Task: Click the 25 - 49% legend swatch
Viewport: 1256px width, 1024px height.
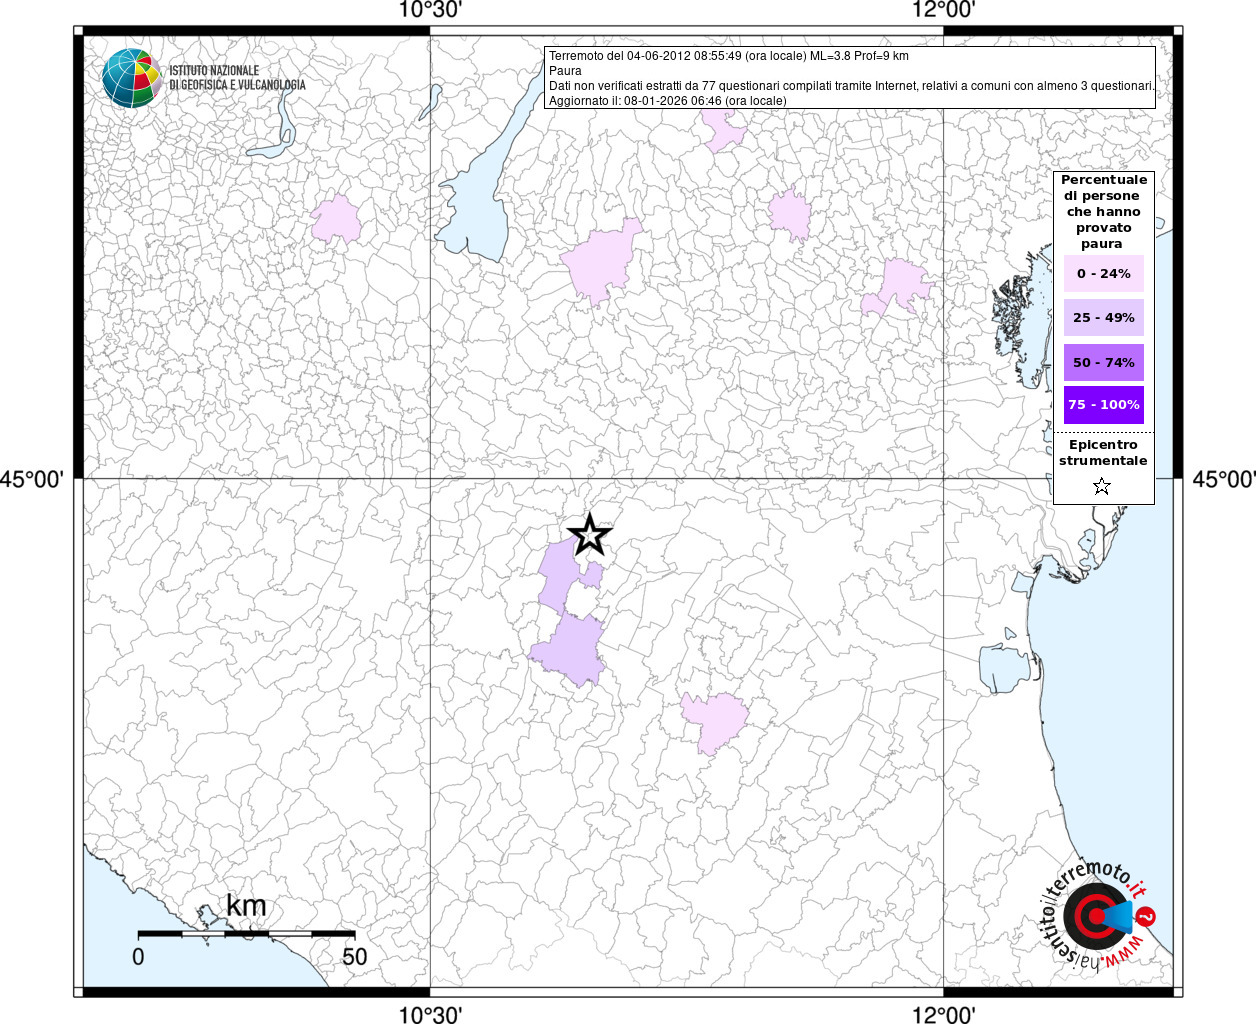Action: [x=1103, y=317]
